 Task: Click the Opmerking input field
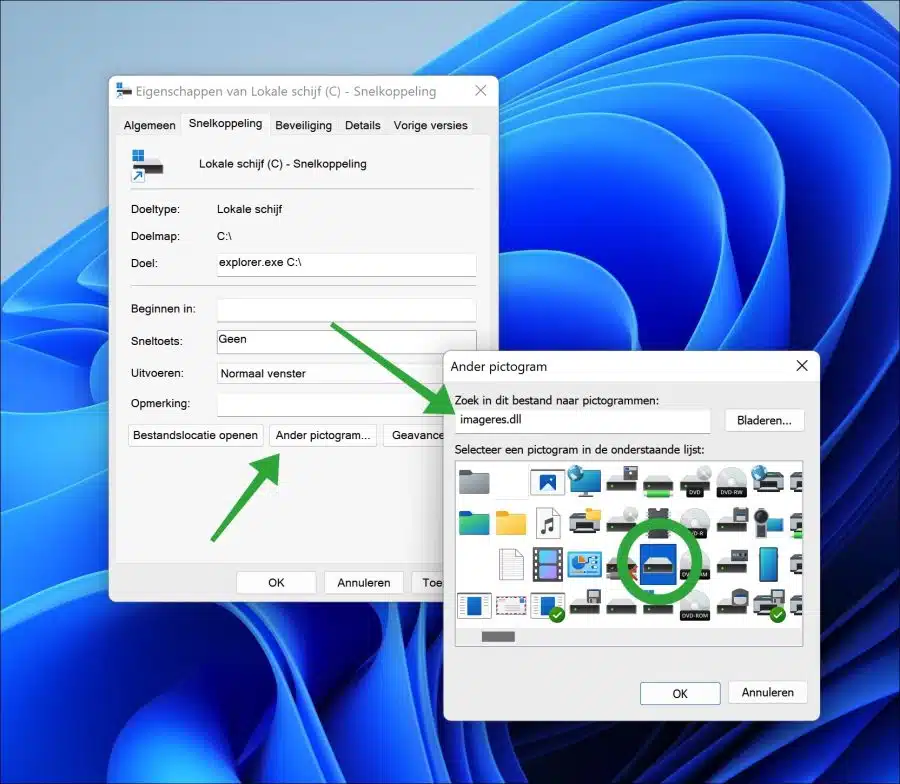[331, 404]
